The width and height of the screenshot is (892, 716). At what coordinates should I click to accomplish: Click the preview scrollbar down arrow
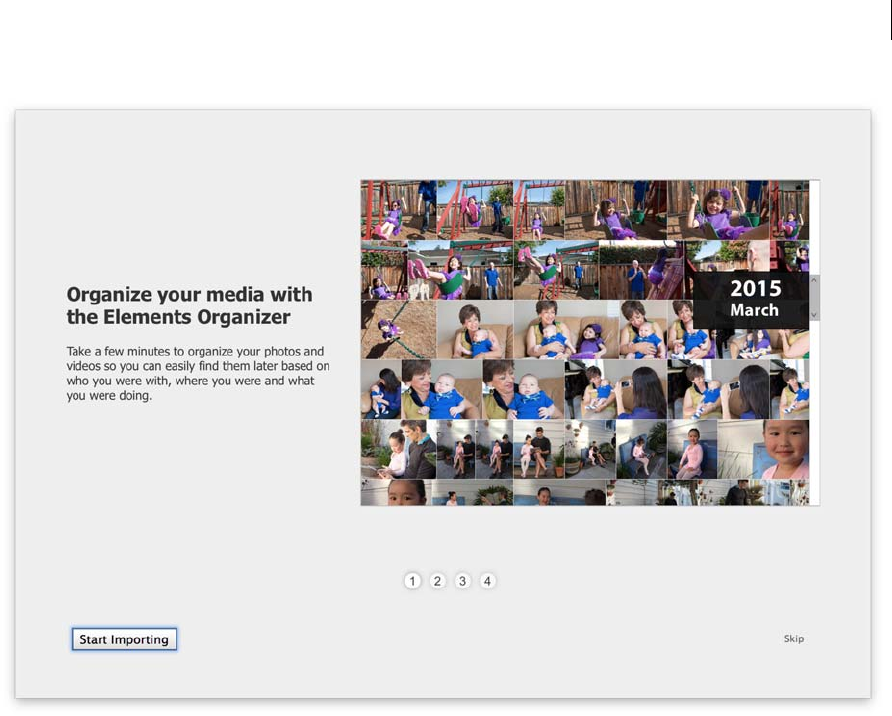[814, 314]
